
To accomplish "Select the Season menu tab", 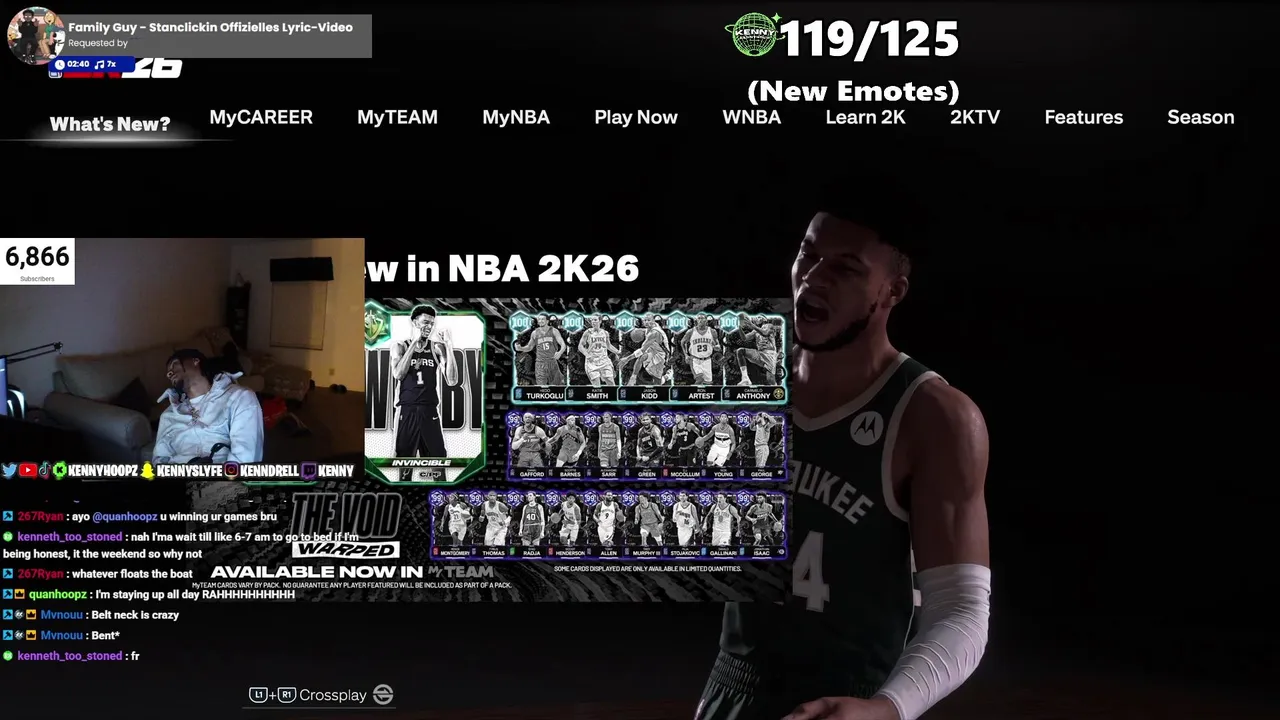I will pyautogui.click(x=1201, y=117).
